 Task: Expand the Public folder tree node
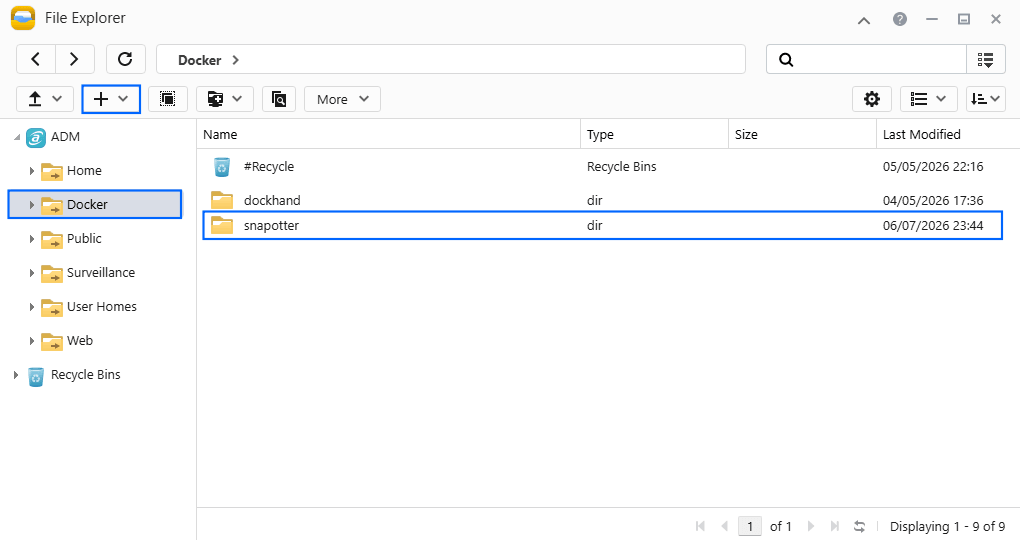click(31, 239)
